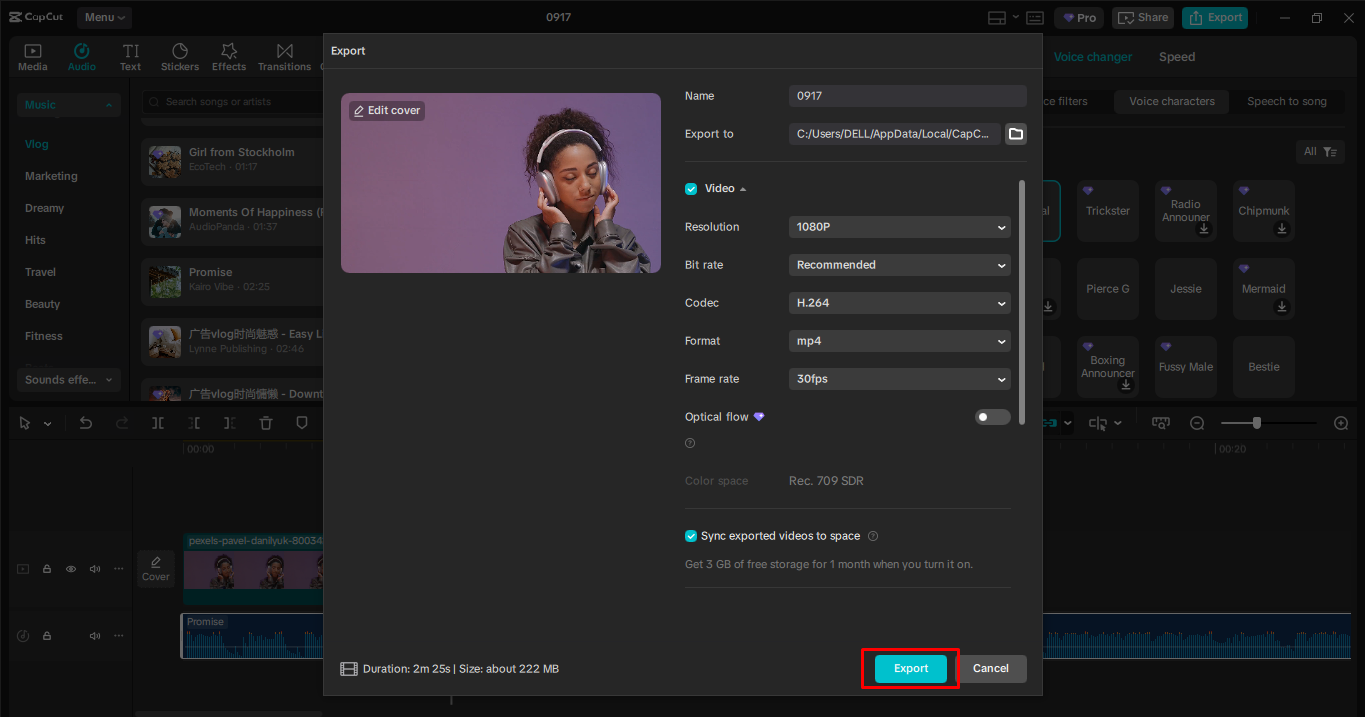Click the undo arrow in timeline toolbar
The image size is (1365, 717).
[86, 423]
